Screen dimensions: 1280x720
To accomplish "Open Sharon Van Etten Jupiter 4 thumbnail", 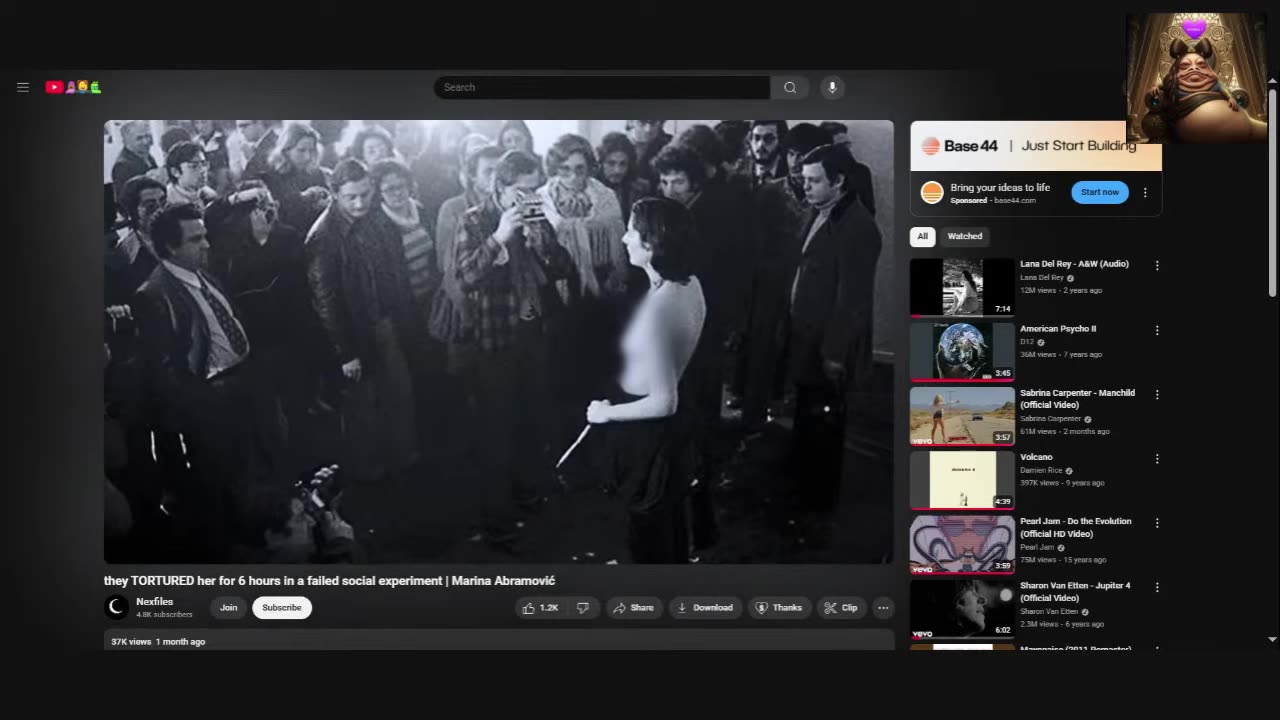I will (x=962, y=608).
